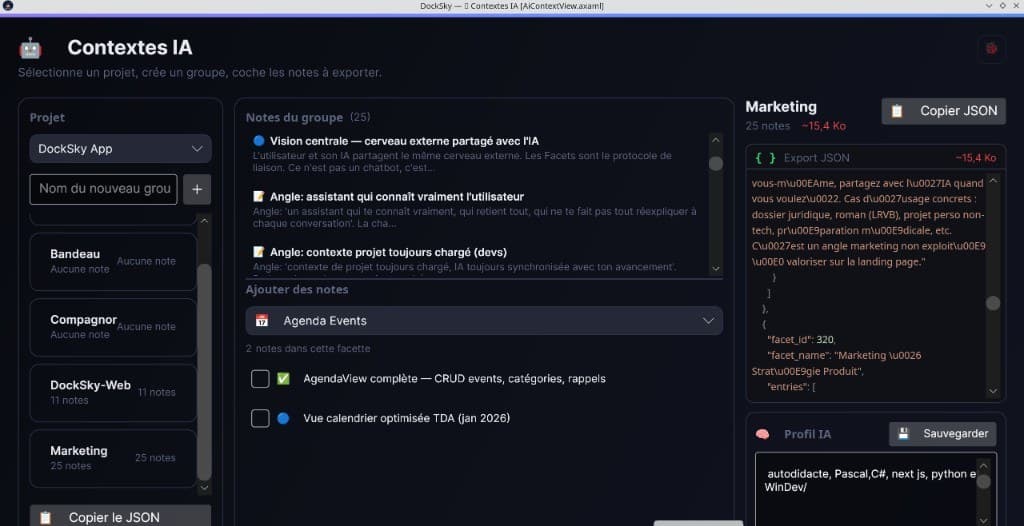1024x526 pixels.
Task: Click the 'Ajouter des notes' heading
Action: click(x=297, y=289)
